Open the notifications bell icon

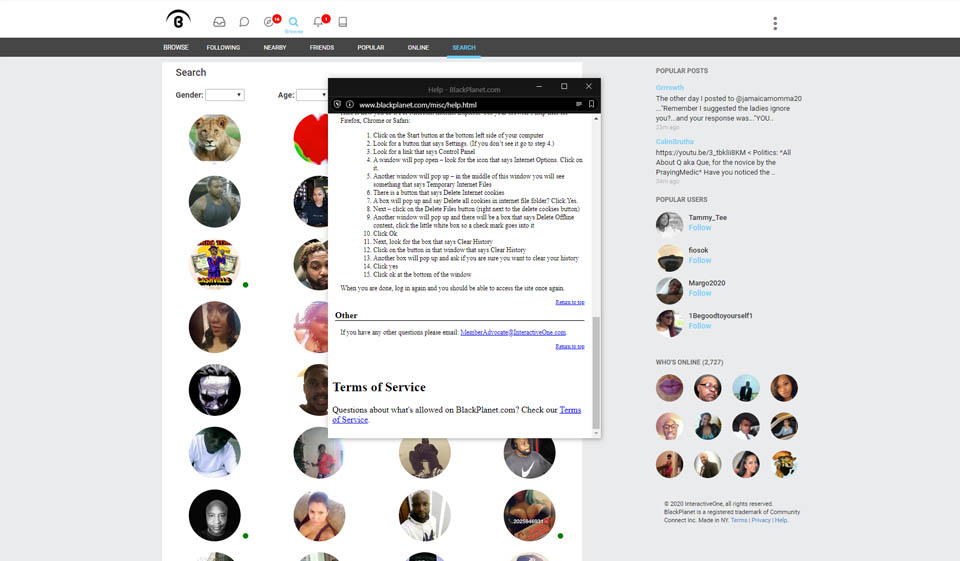(x=319, y=22)
